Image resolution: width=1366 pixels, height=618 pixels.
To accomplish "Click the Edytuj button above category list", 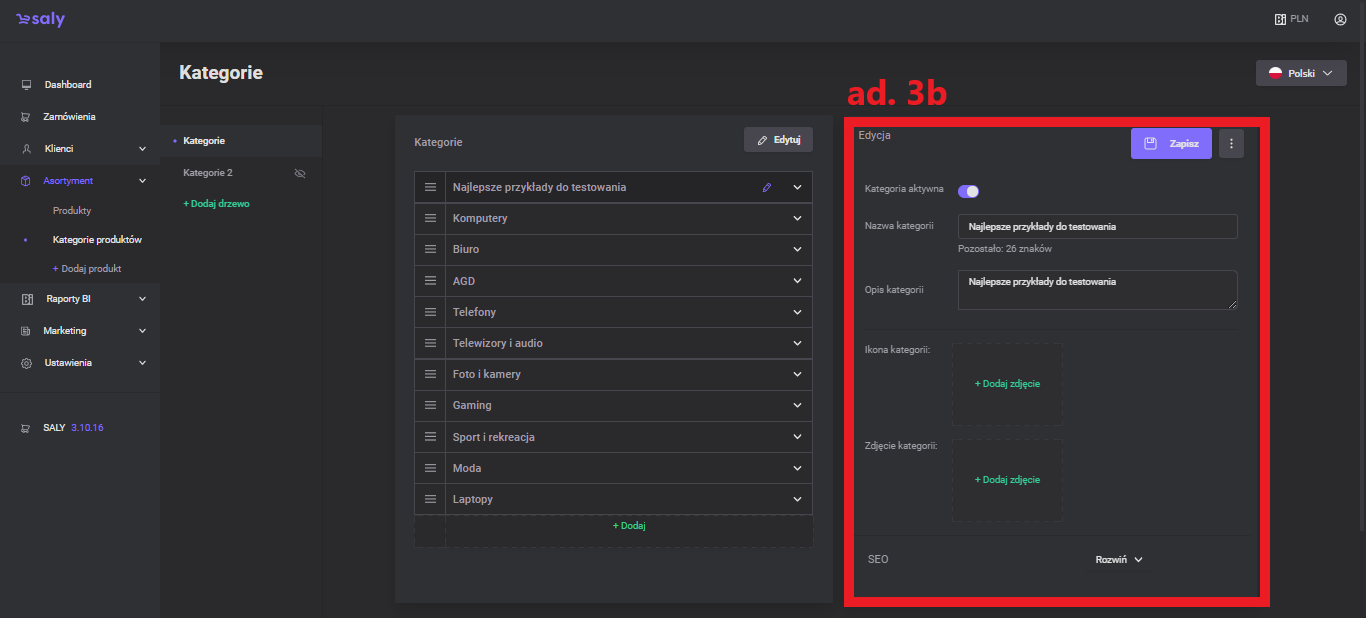I will click(x=778, y=140).
